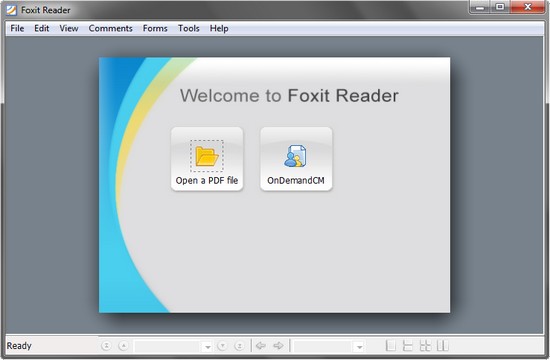The width and height of the screenshot is (550, 360).
Task: Go to next page in status bar
Action: 222,346
